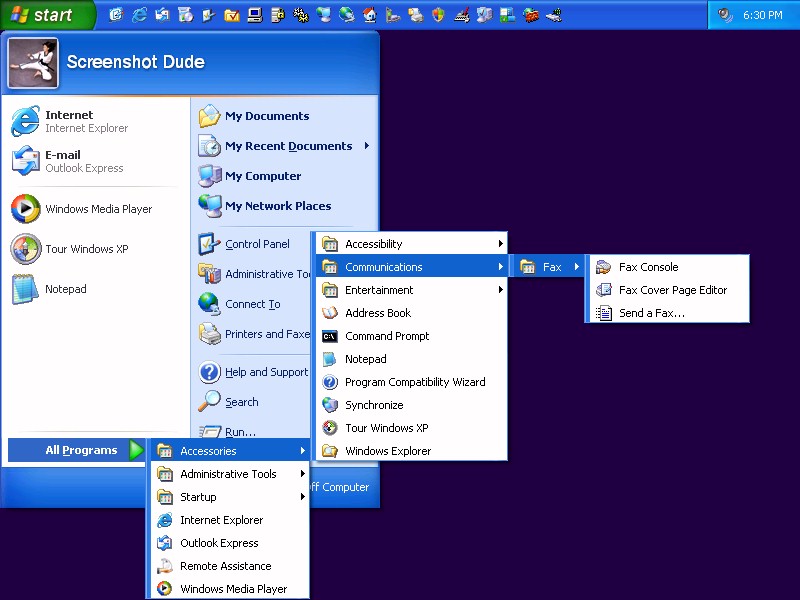Click the Windows Media Player icon in pinned list
Viewport: 800px width, 600px height.
[x=25, y=209]
